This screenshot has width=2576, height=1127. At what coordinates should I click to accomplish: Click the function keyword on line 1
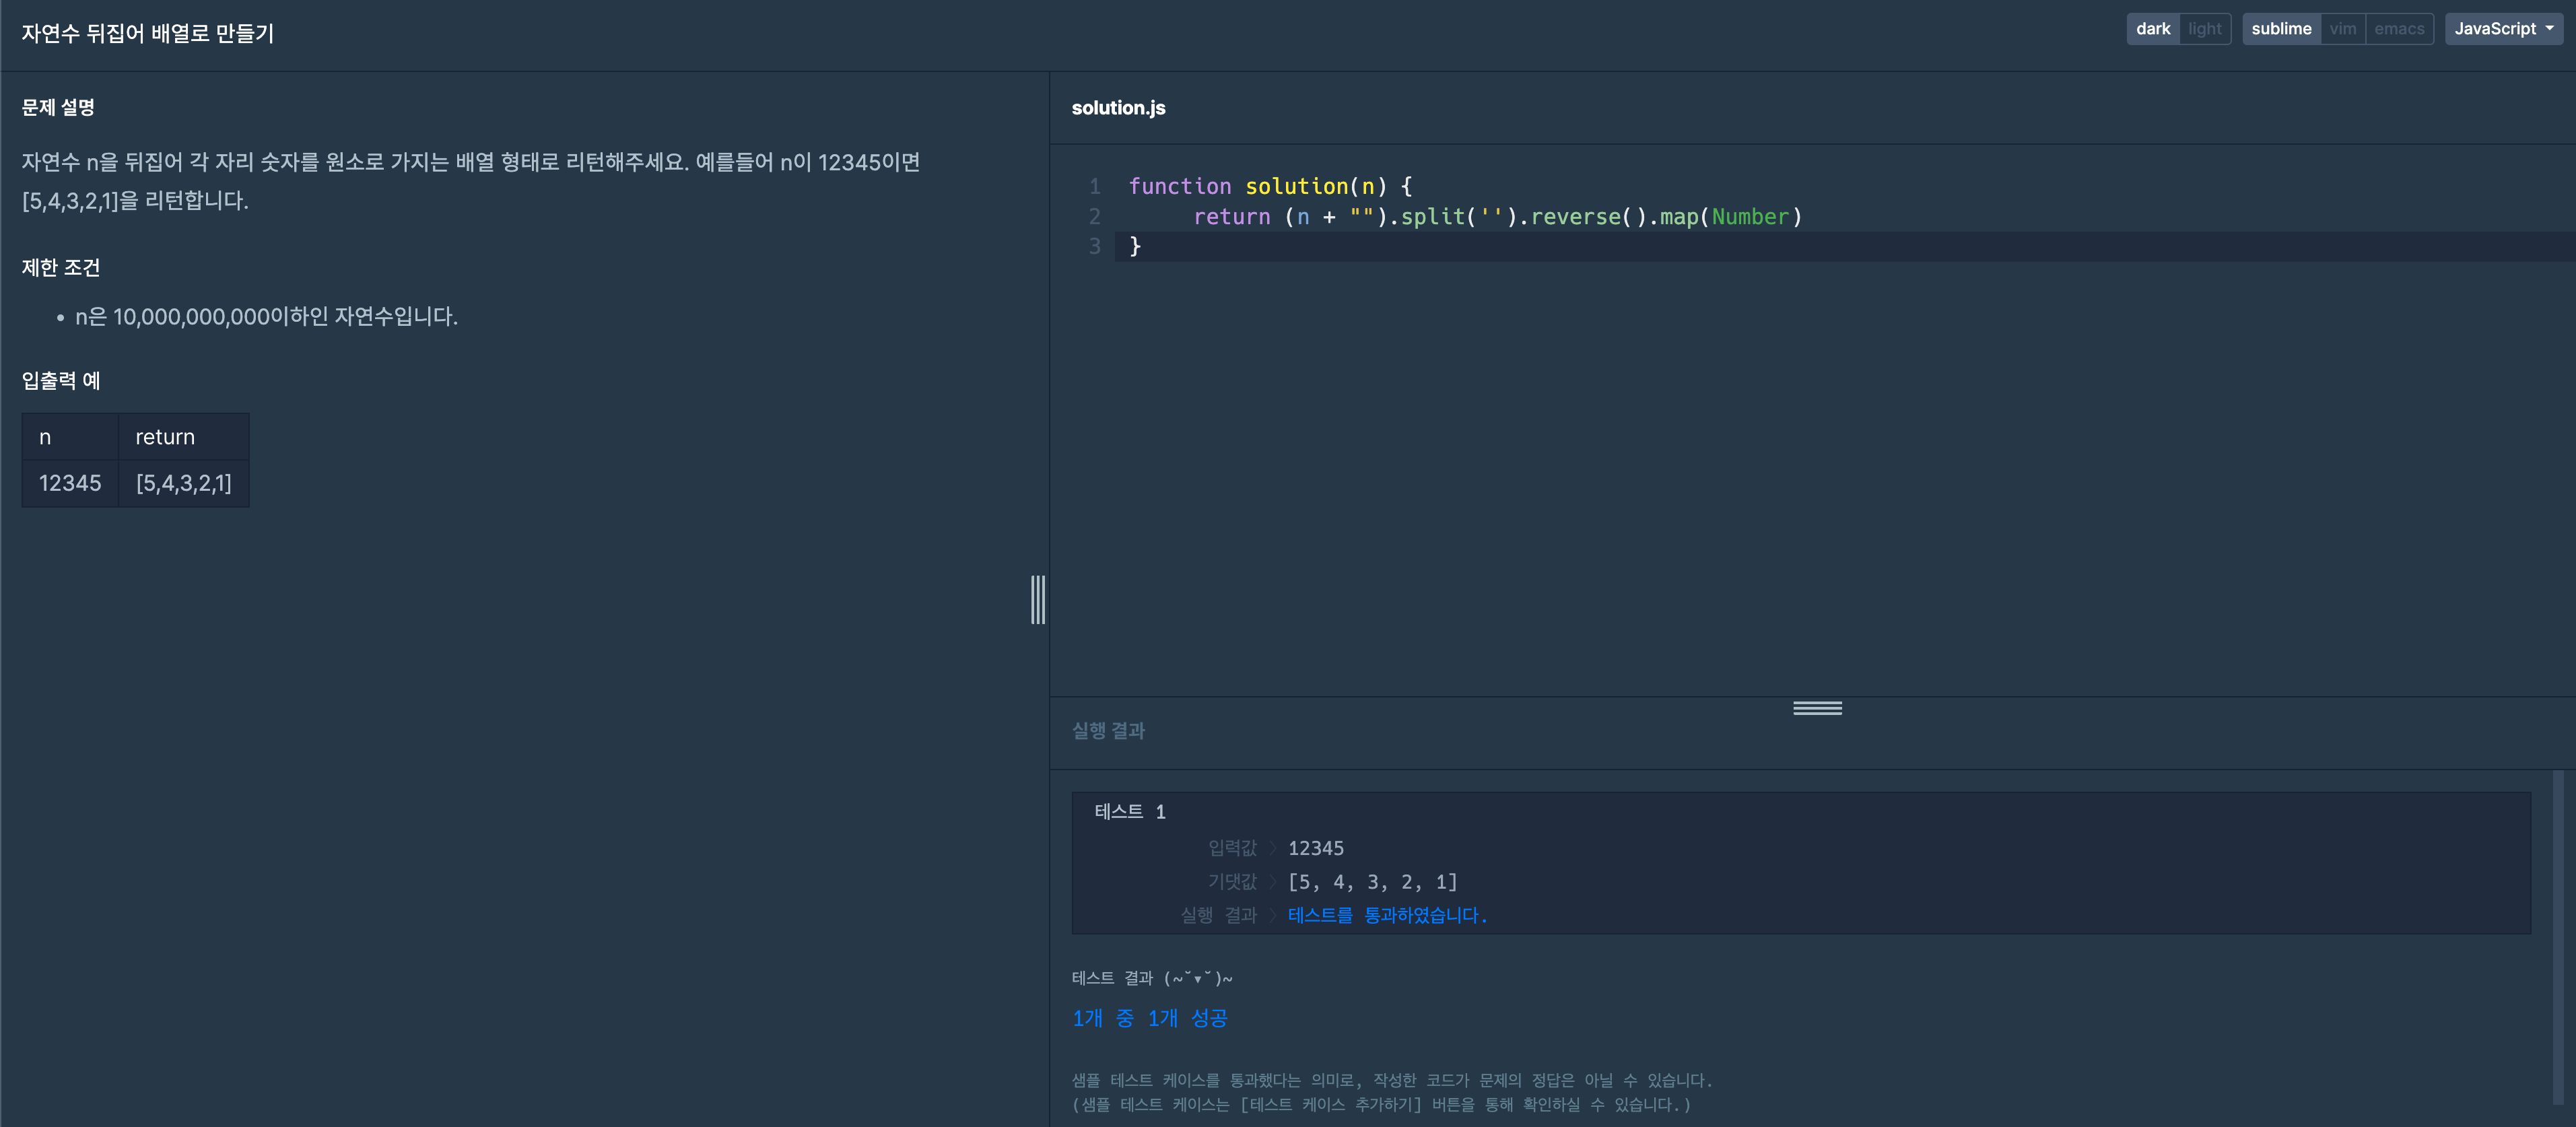coord(1179,187)
